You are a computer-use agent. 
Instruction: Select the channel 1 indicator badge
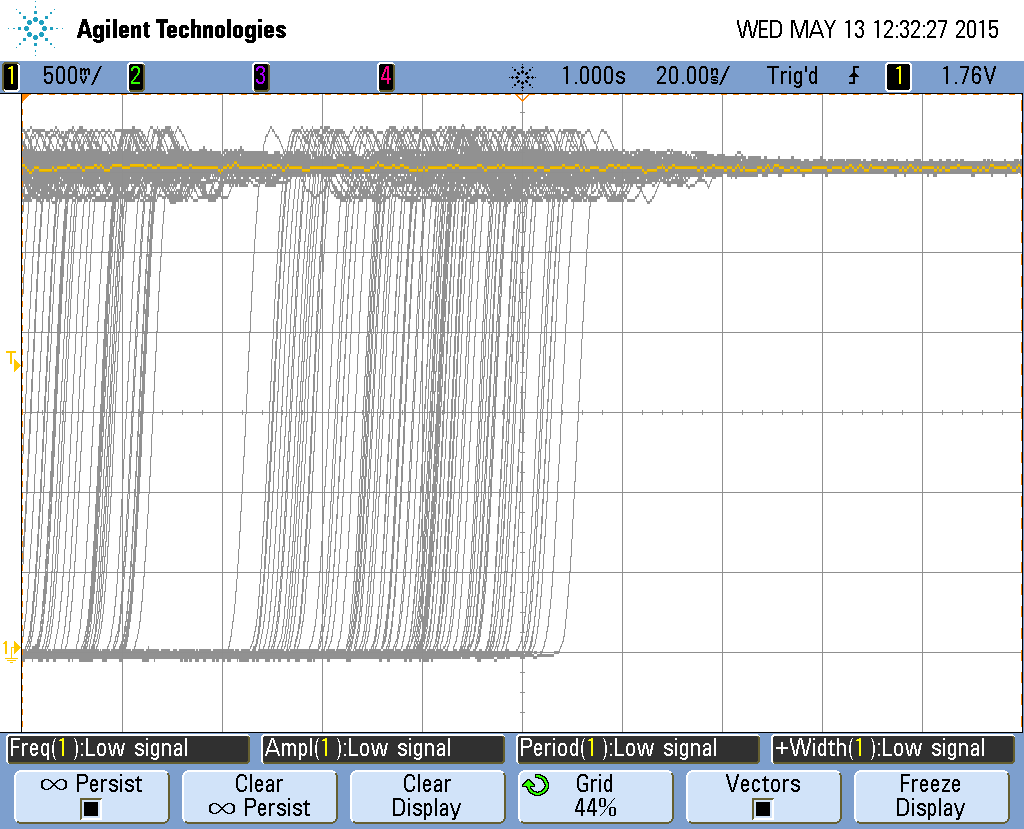pos(11,76)
